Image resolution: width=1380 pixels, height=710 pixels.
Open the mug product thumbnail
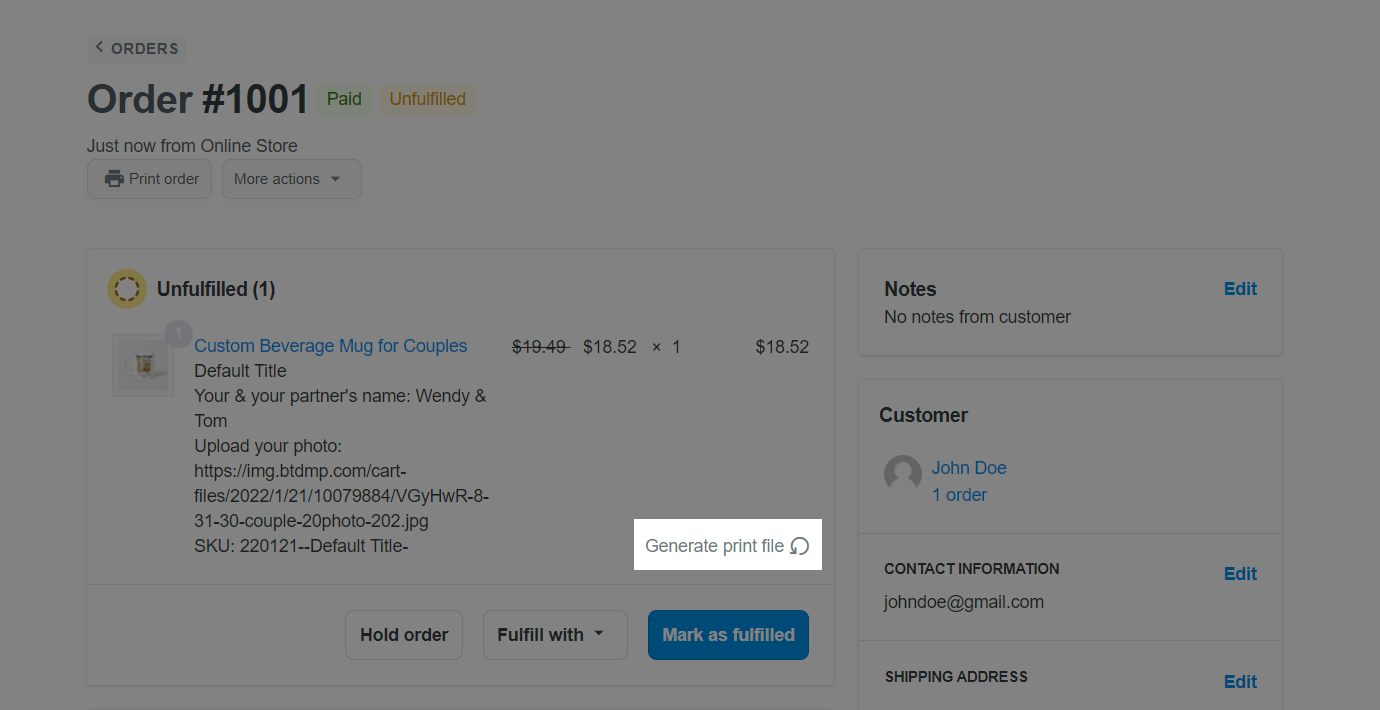click(x=143, y=365)
